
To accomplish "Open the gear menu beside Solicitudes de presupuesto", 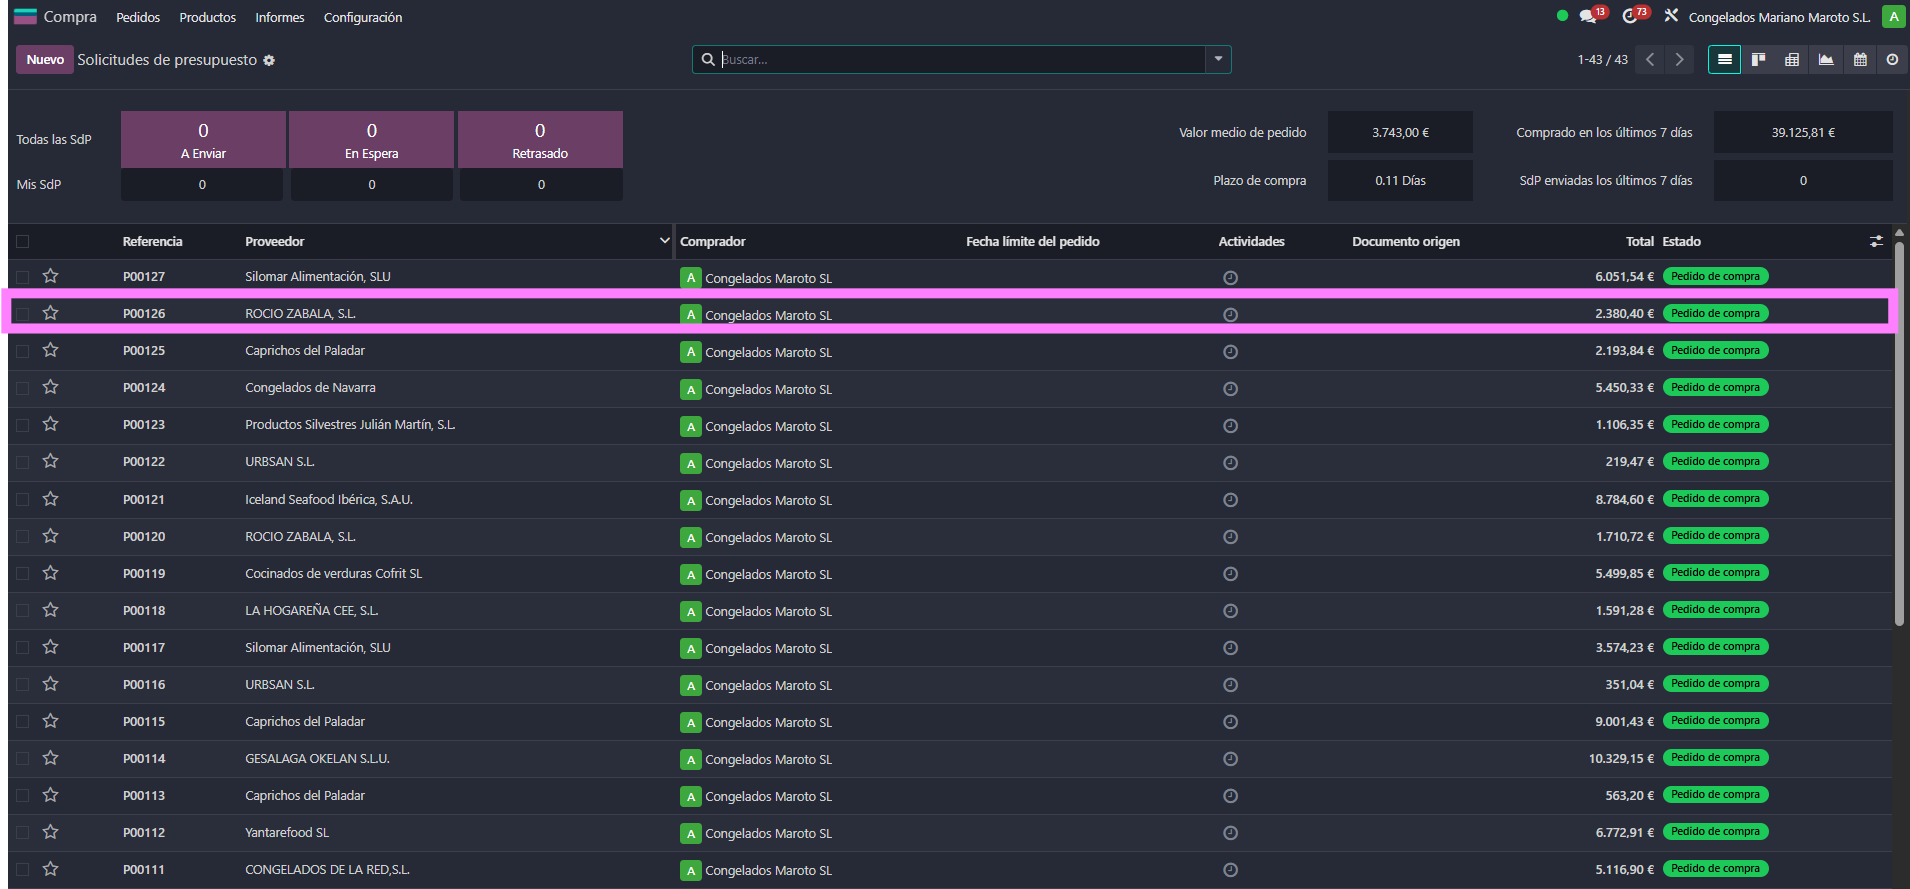I will (269, 61).
